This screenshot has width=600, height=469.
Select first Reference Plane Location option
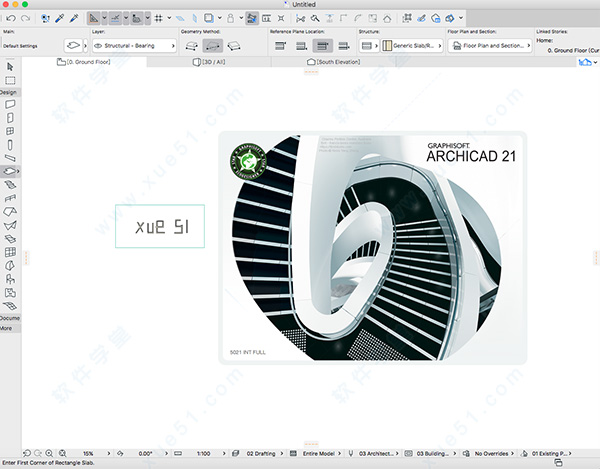click(x=280, y=46)
